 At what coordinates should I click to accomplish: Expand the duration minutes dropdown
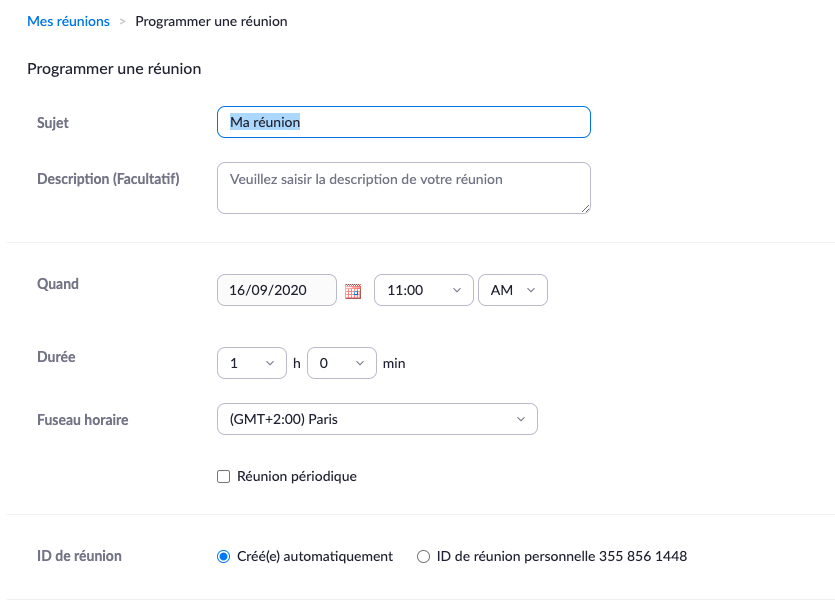click(x=342, y=363)
